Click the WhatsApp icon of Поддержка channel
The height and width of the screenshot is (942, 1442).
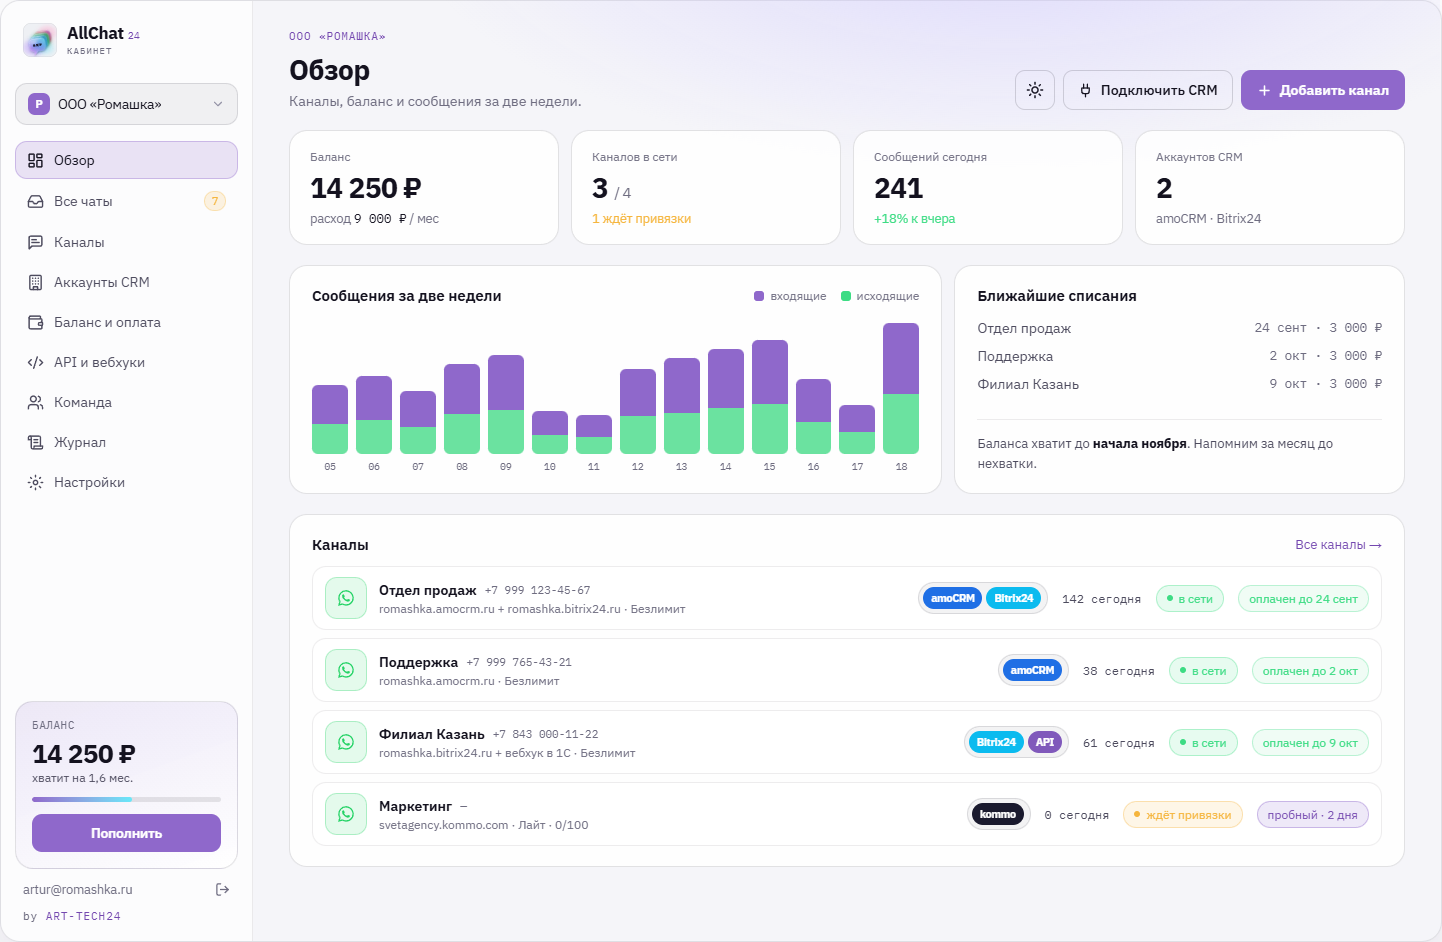346,670
